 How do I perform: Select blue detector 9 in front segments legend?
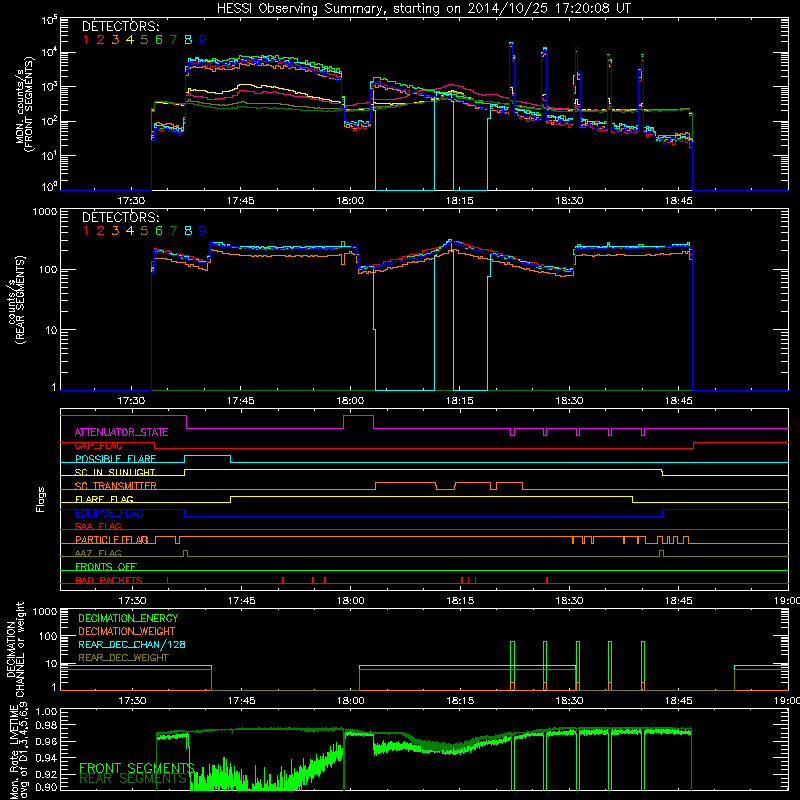click(203, 40)
